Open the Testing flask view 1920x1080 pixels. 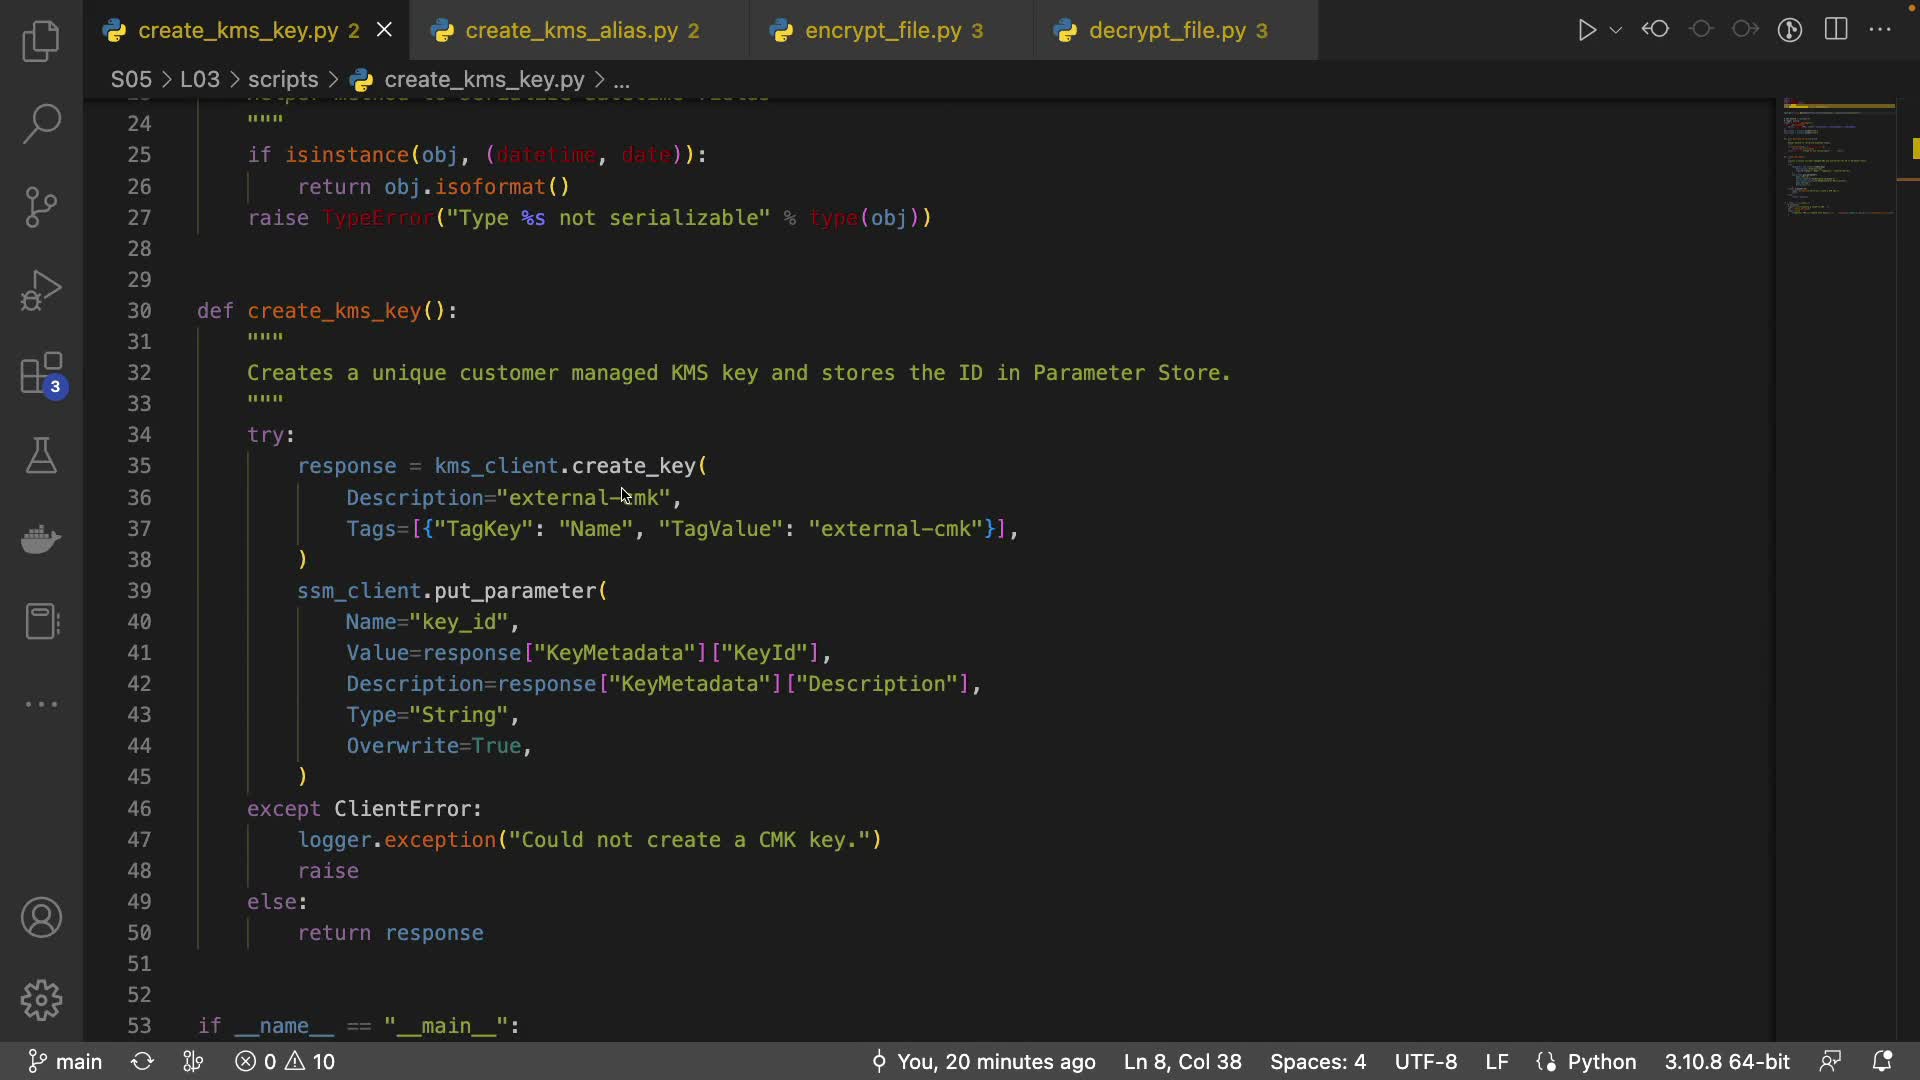tap(41, 456)
